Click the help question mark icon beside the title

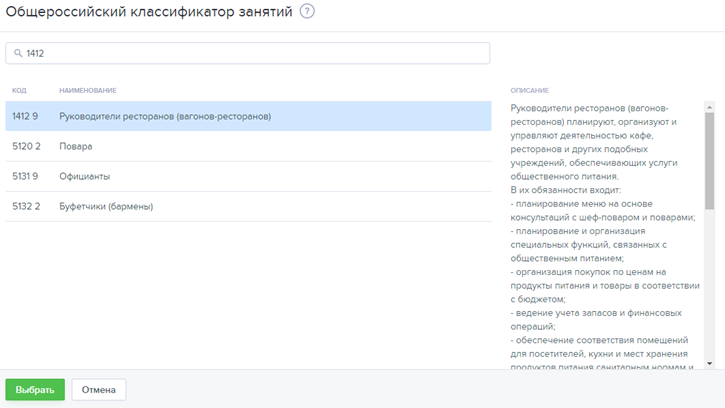tap(307, 12)
